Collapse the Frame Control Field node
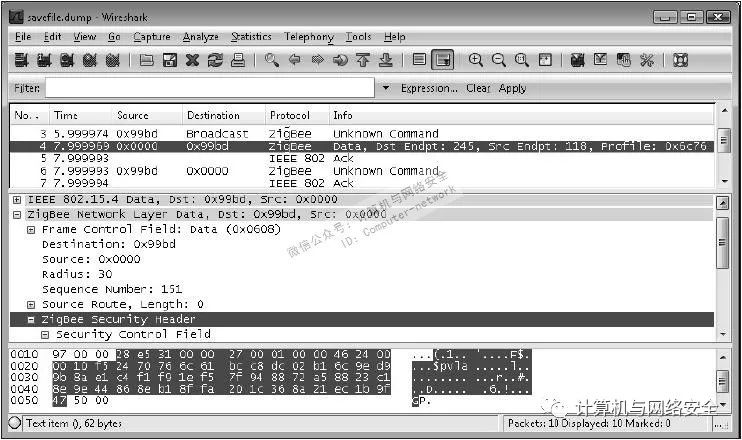The height and width of the screenshot is (440, 742). 31,230
